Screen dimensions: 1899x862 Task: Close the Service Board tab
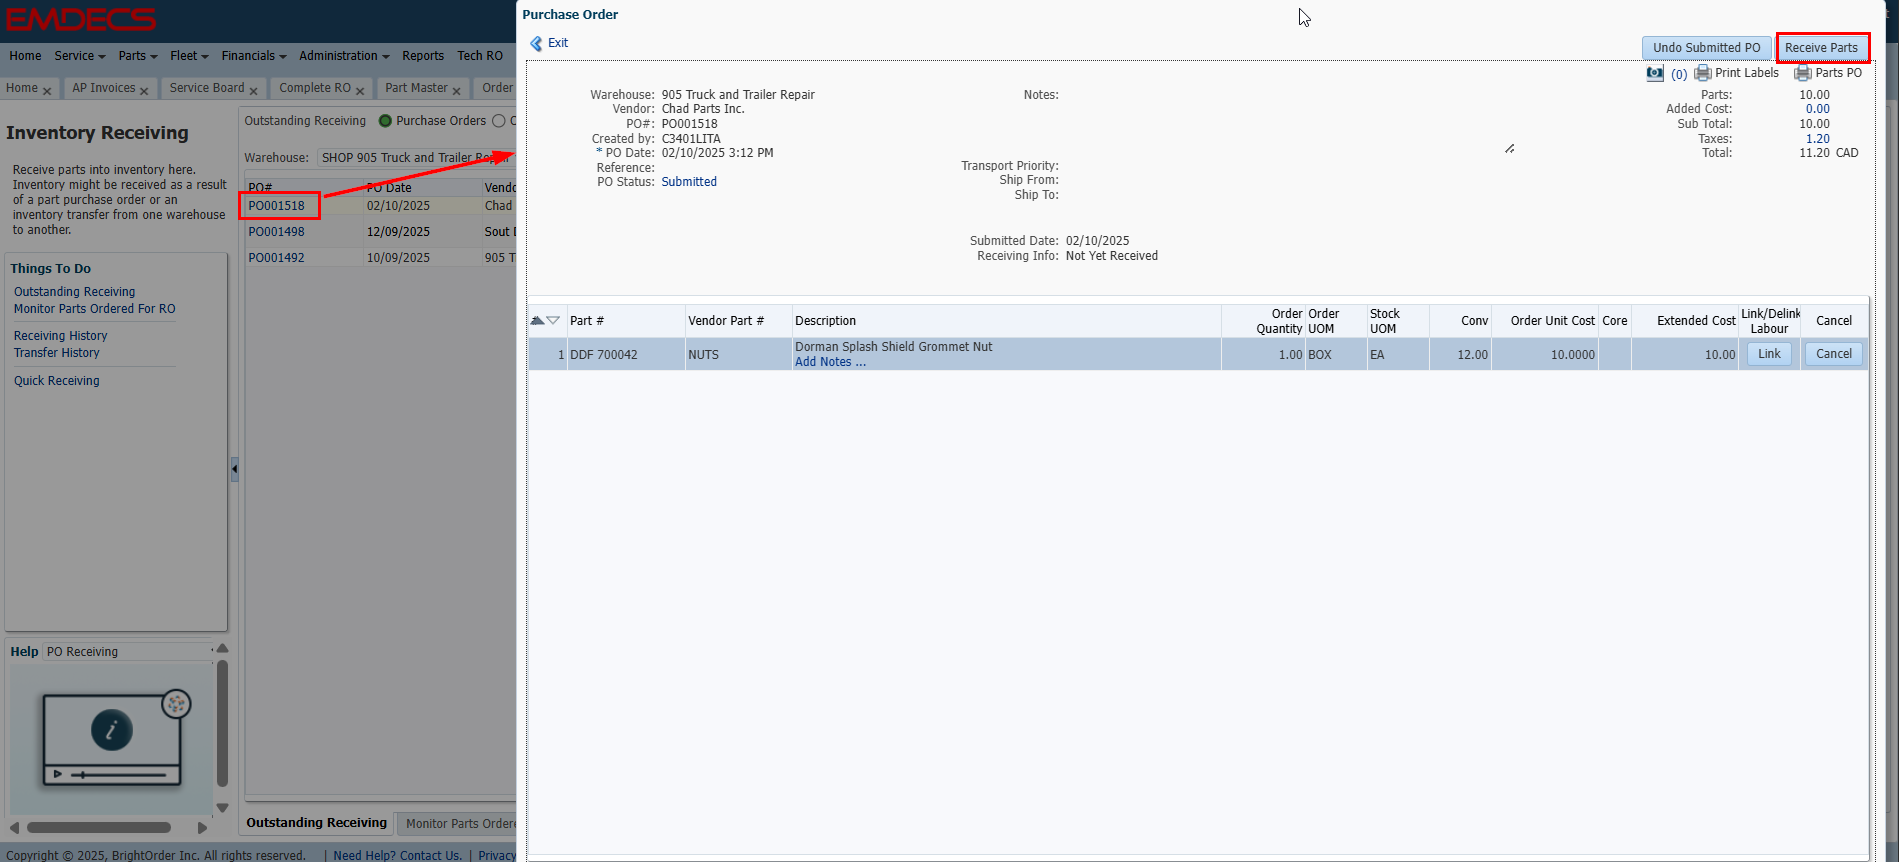[x=253, y=91]
